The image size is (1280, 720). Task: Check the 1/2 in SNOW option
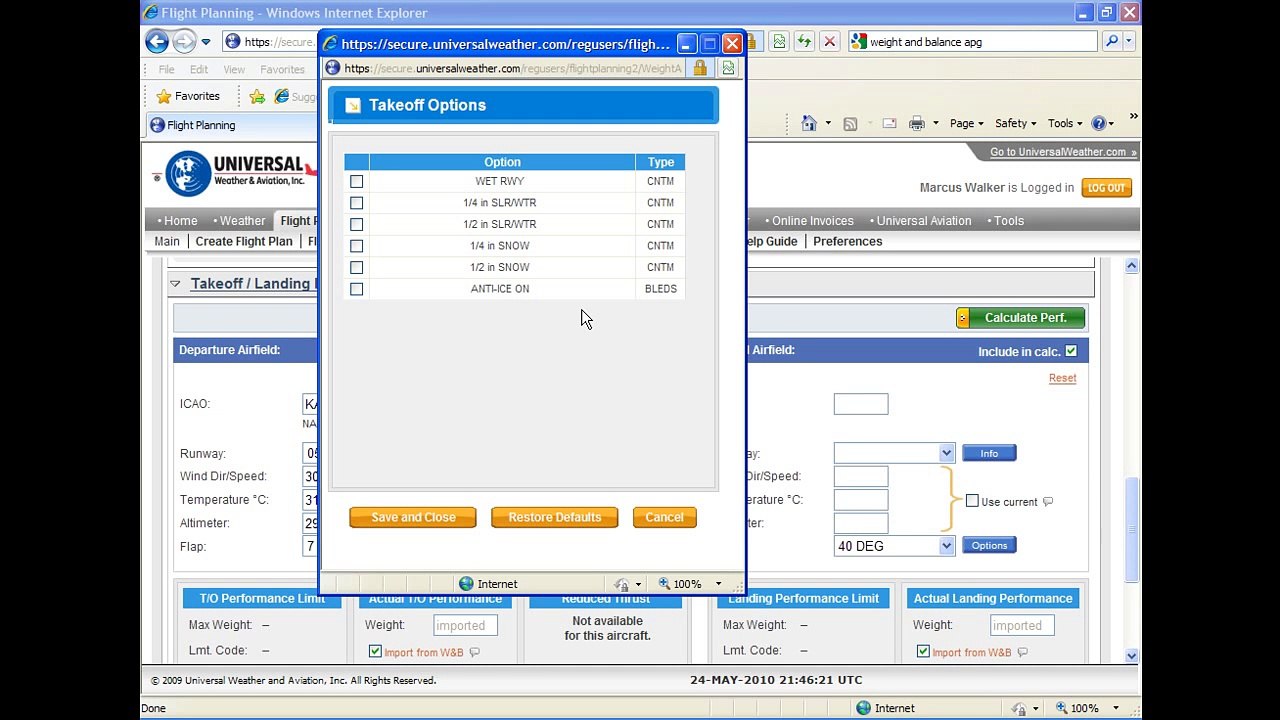(356, 267)
